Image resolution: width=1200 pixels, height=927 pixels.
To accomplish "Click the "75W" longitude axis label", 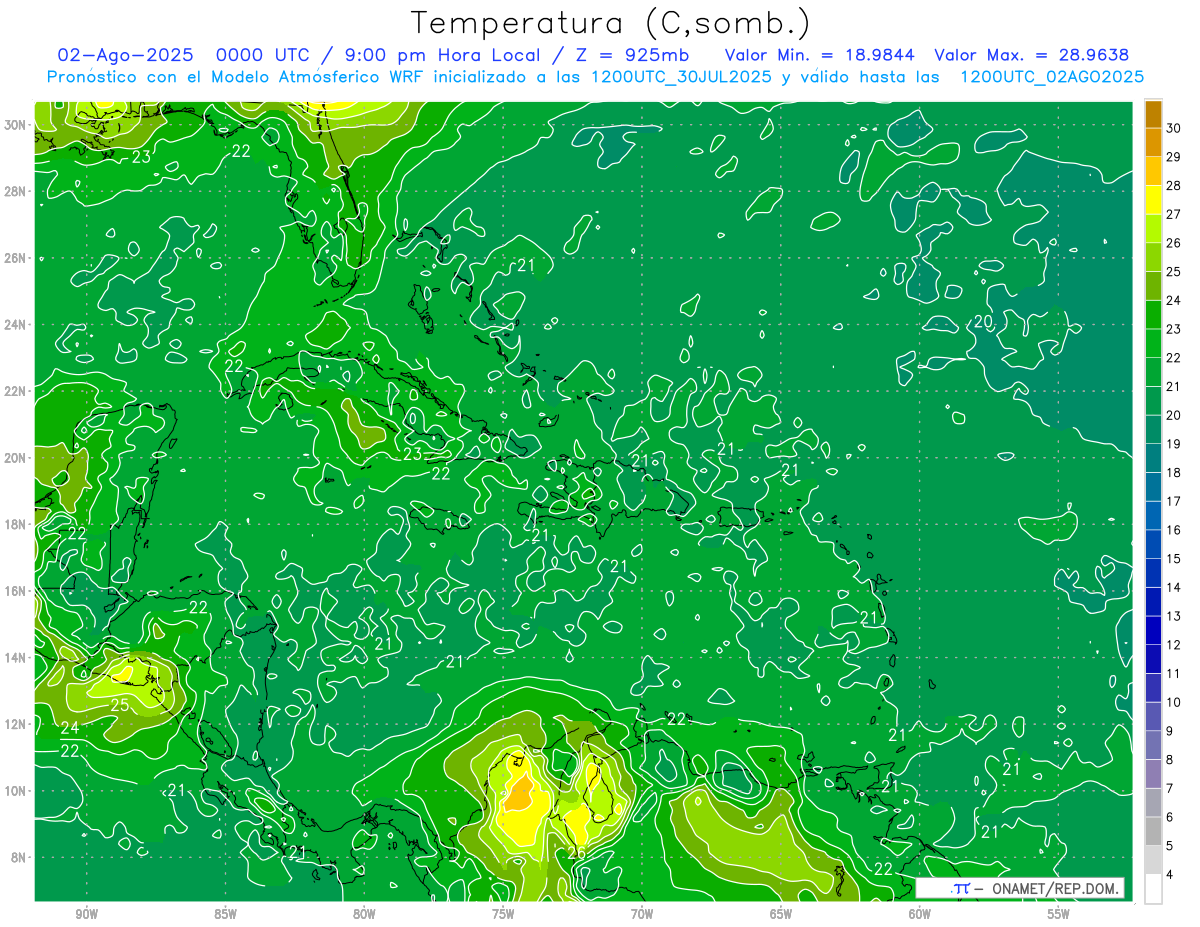I will 503,914.
